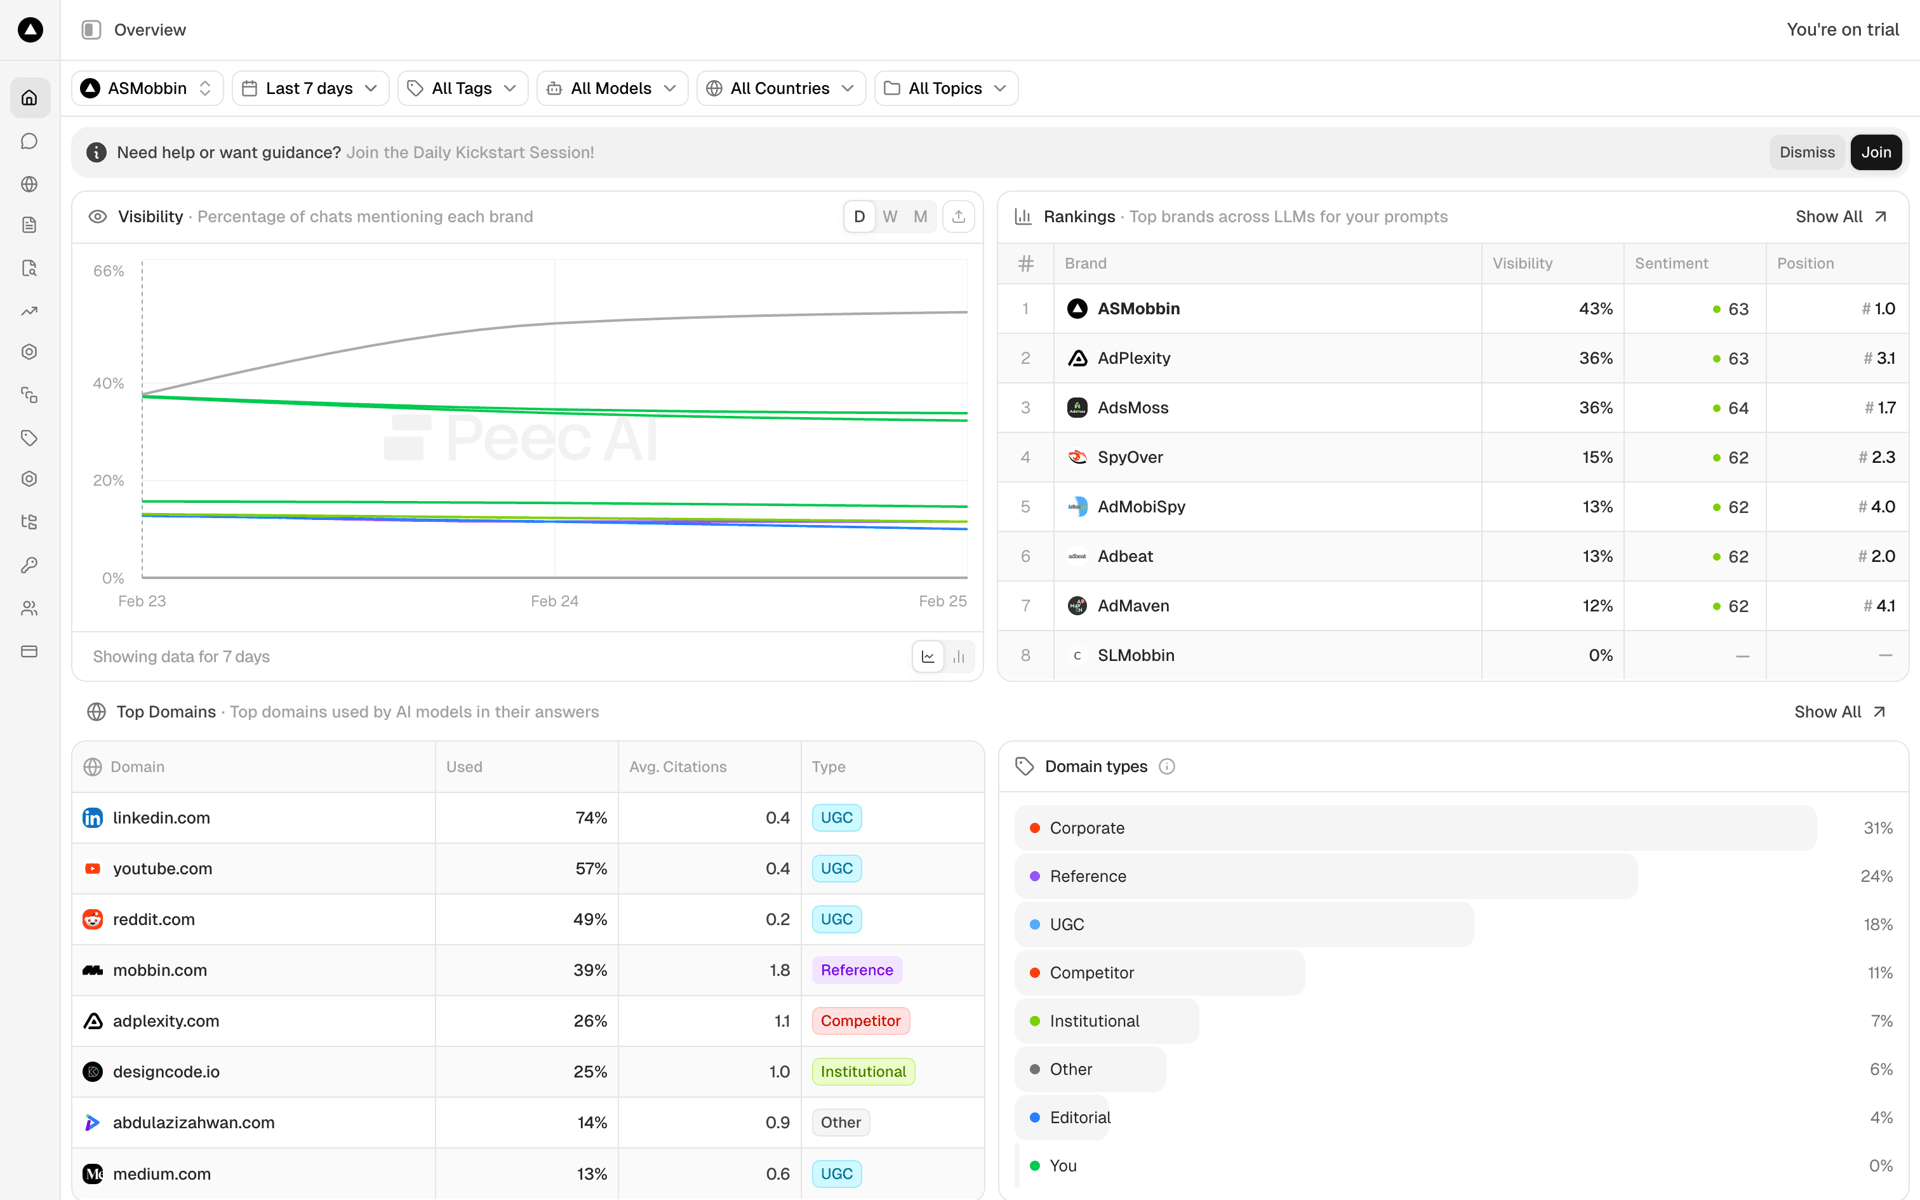Open the ASMobbin project selector
This screenshot has height=1200, width=1920.
(147, 88)
